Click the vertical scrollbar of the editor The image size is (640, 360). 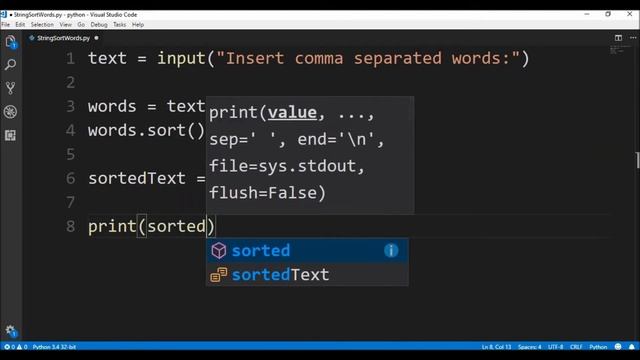pyautogui.click(x=638, y=160)
